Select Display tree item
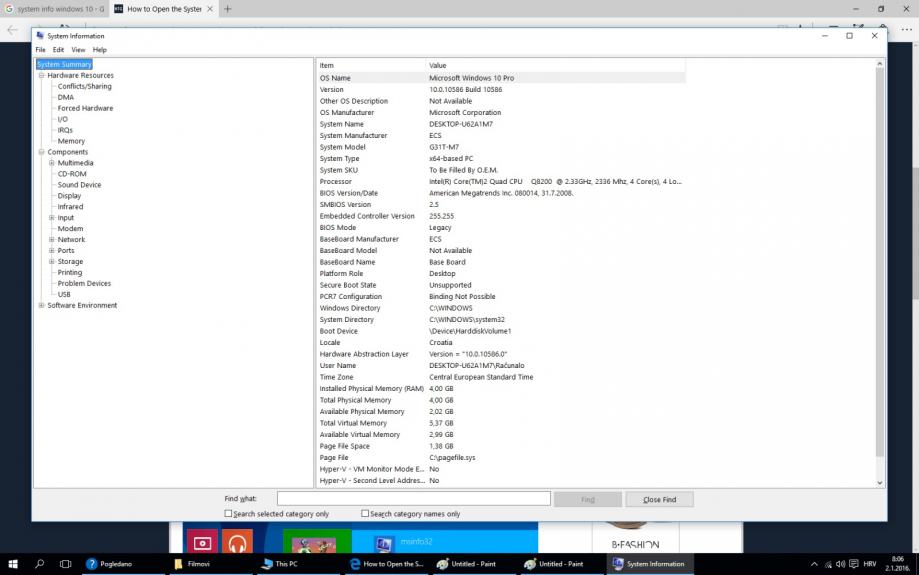 (x=69, y=196)
